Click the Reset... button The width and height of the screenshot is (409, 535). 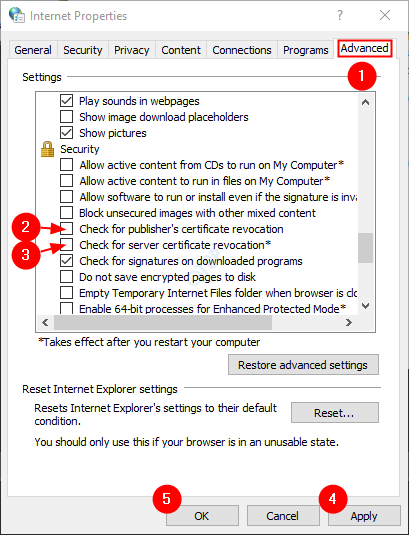(335, 413)
